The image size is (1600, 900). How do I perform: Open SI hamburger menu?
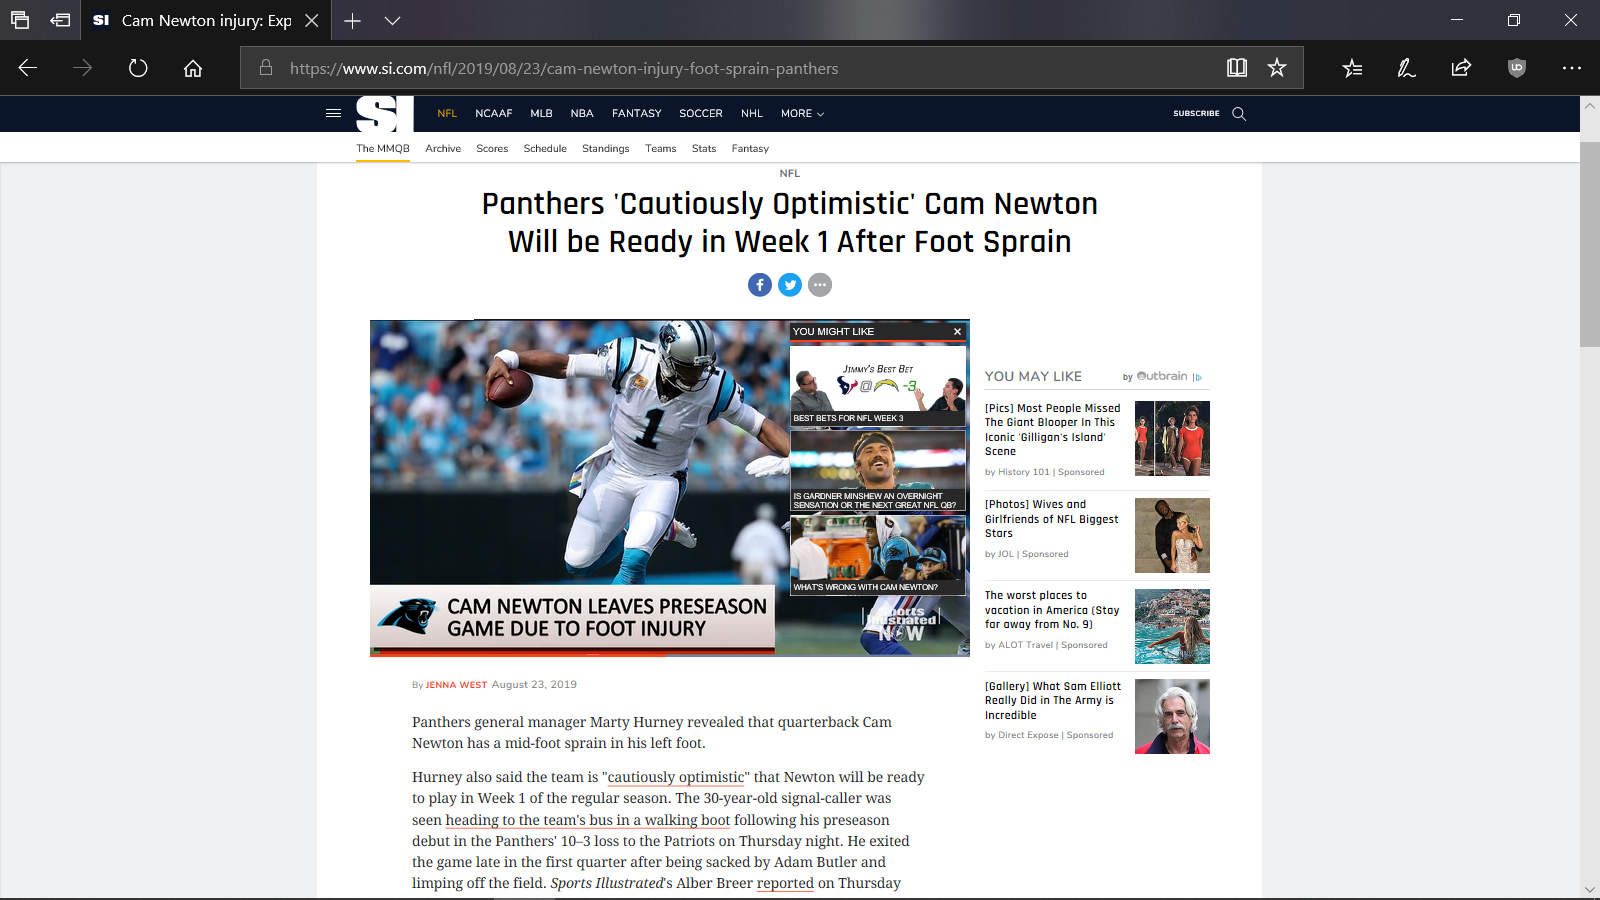pyautogui.click(x=334, y=113)
